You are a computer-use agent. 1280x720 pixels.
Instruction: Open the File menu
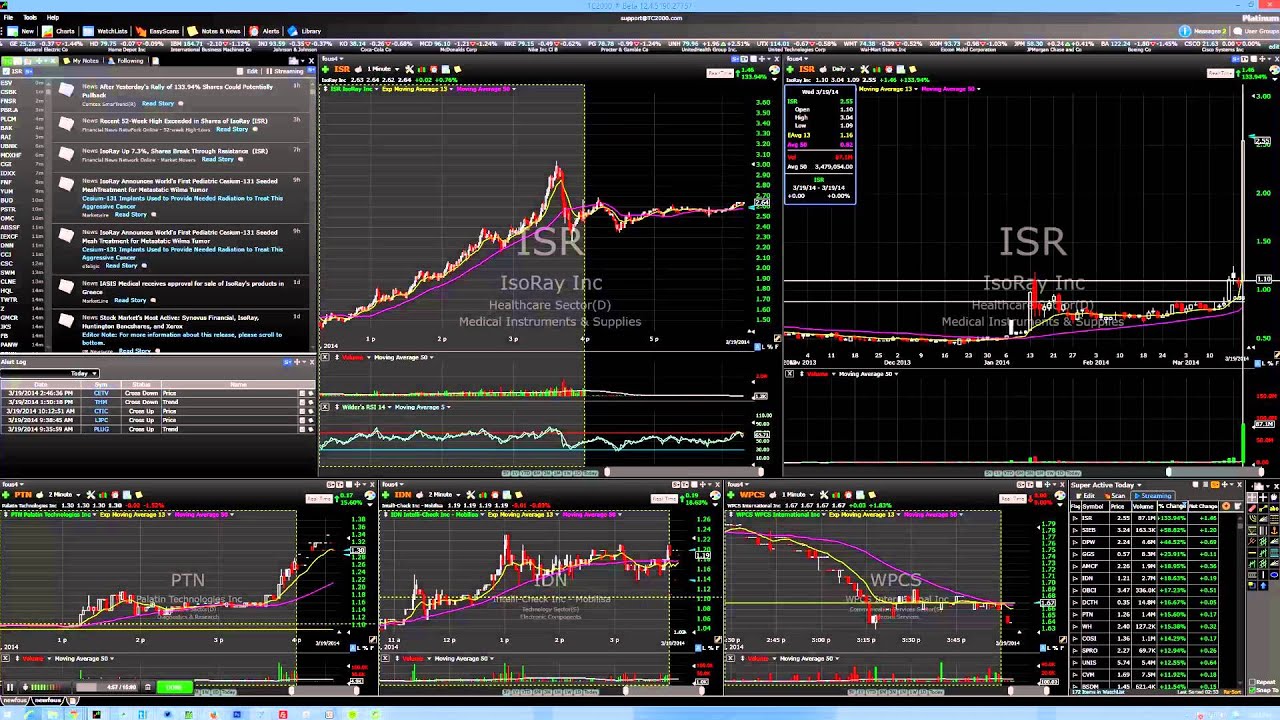pos(8,17)
